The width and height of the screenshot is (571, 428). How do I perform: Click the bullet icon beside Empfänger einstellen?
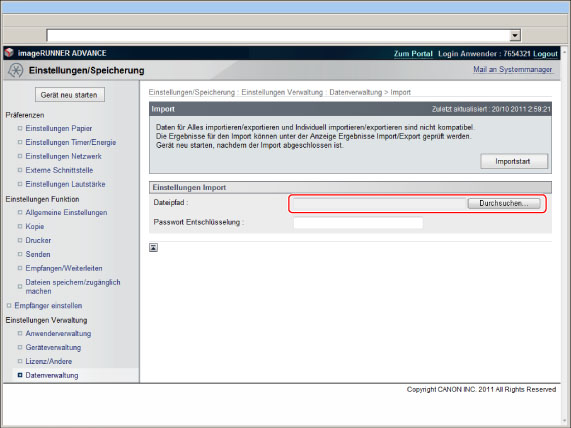pyautogui.click(x=9, y=305)
